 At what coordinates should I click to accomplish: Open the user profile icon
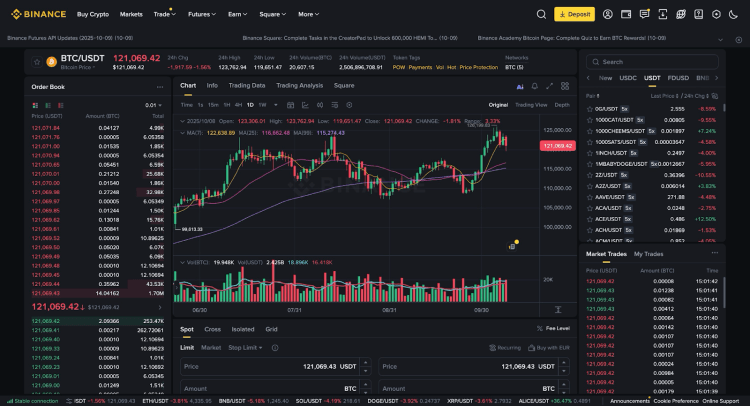606,15
